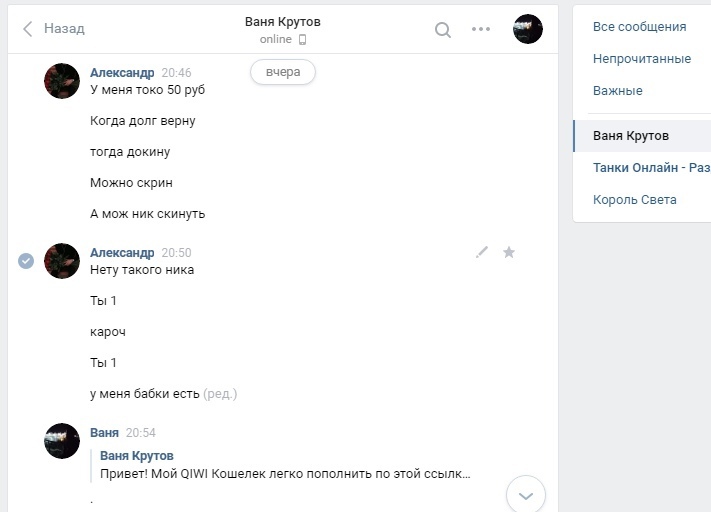Open the Ваня Крутов name link in header

coord(283,22)
